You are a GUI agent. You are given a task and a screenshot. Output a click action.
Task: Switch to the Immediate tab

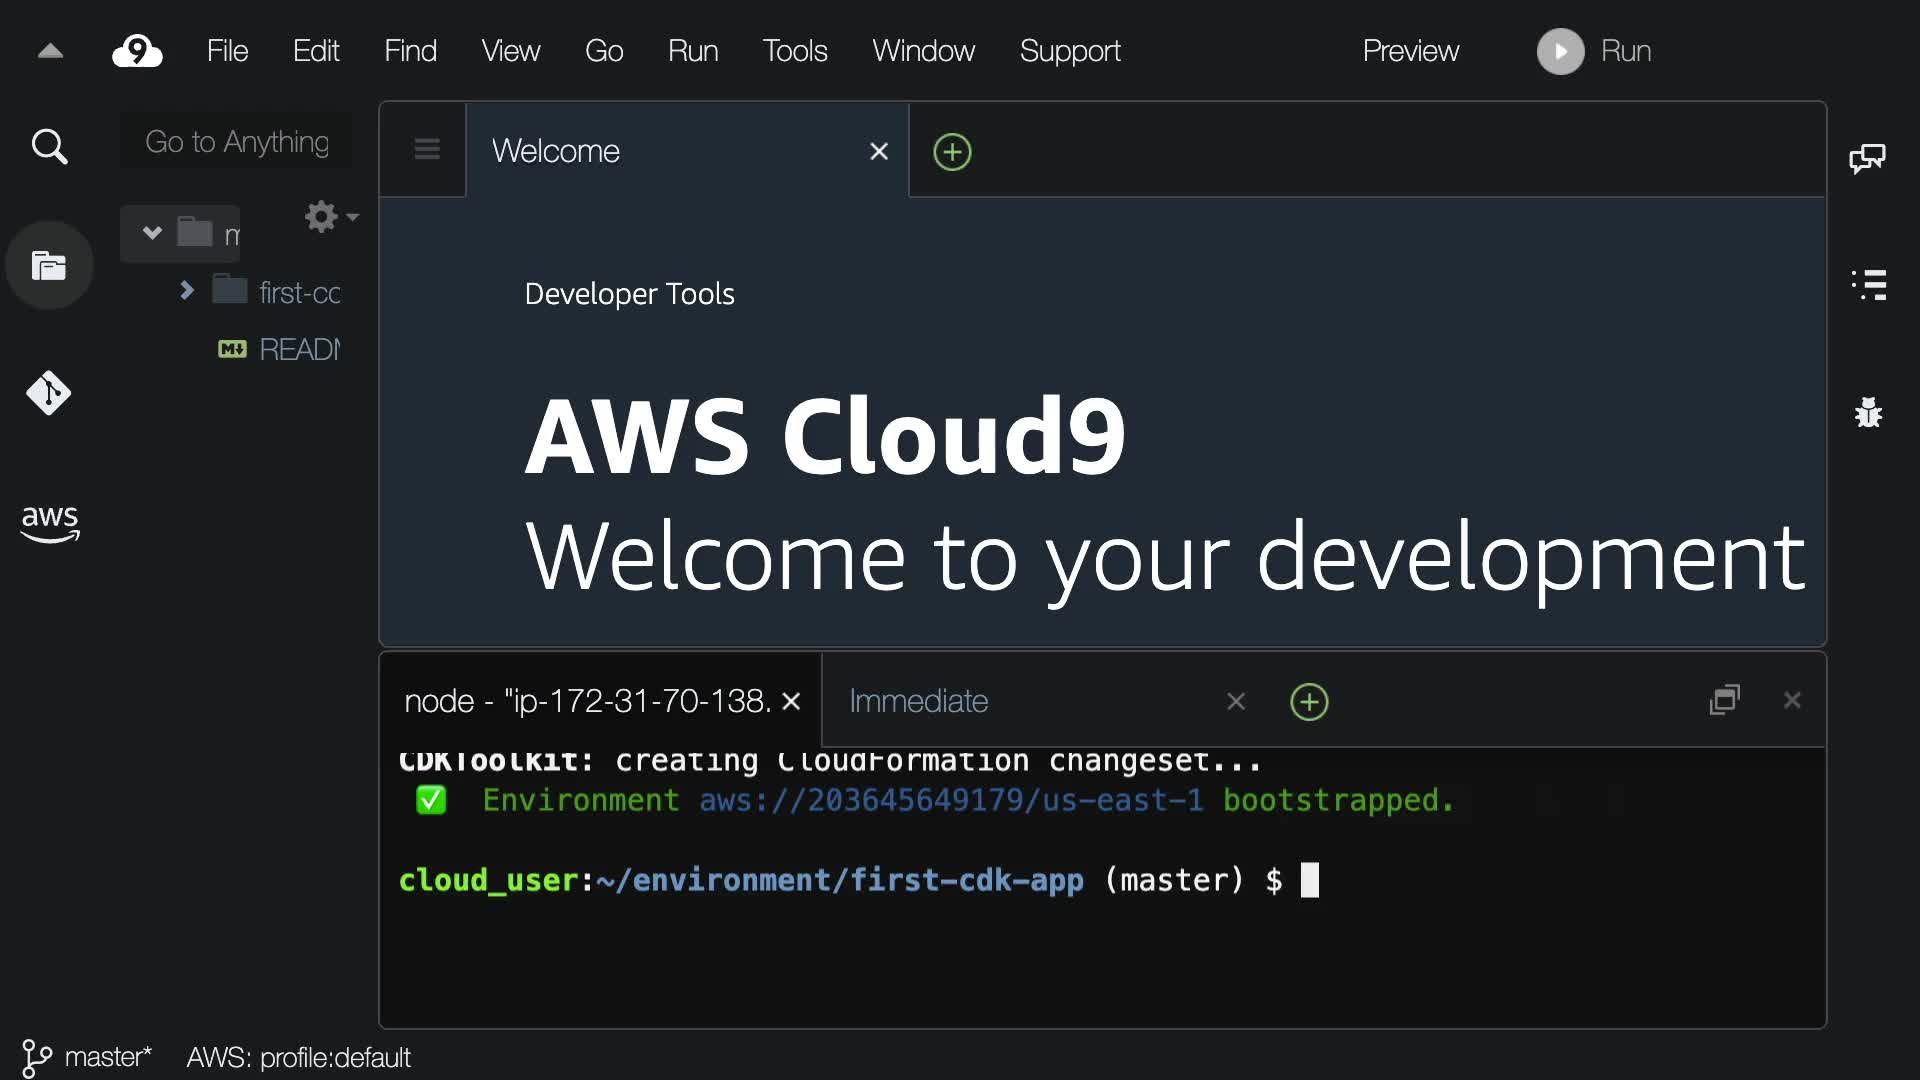[918, 701]
